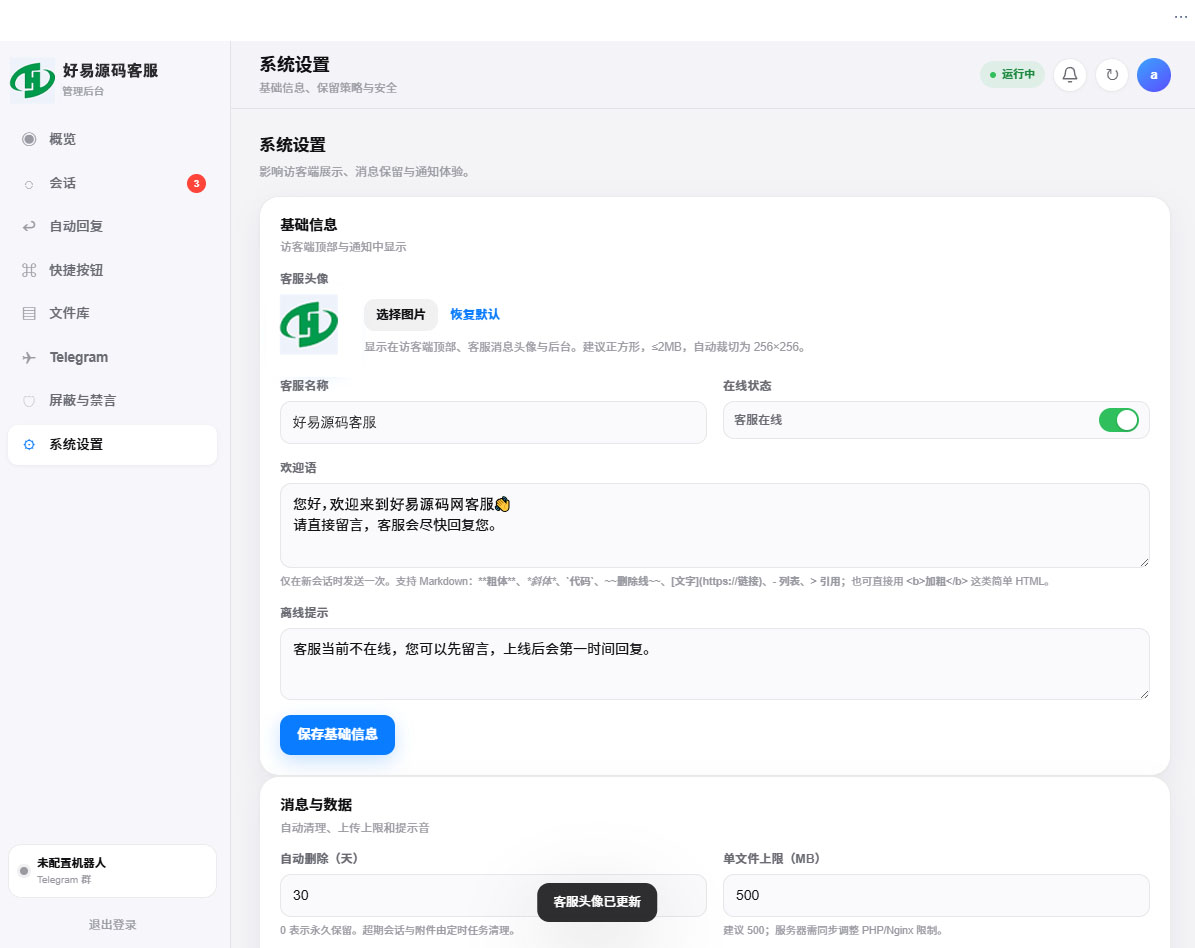
Task: Open the 概览 menu item
Action: tap(112, 139)
